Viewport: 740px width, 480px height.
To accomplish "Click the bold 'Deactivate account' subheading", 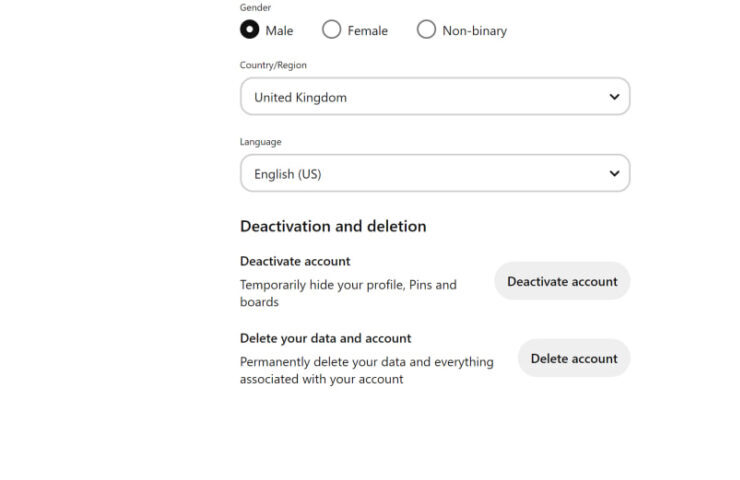I will click(295, 261).
